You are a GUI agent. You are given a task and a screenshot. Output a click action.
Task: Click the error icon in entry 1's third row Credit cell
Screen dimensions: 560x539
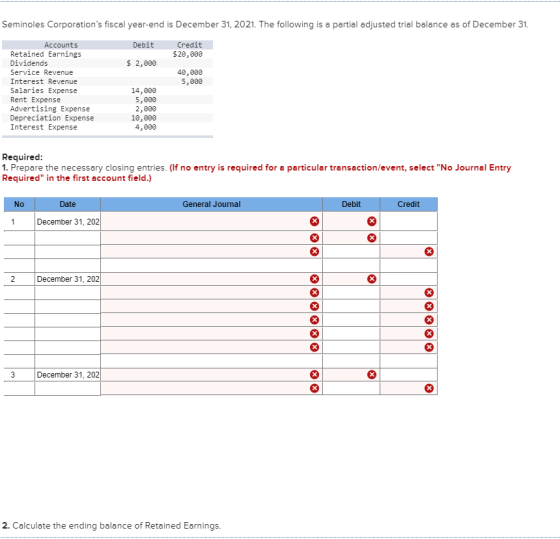click(x=429, y=252)
